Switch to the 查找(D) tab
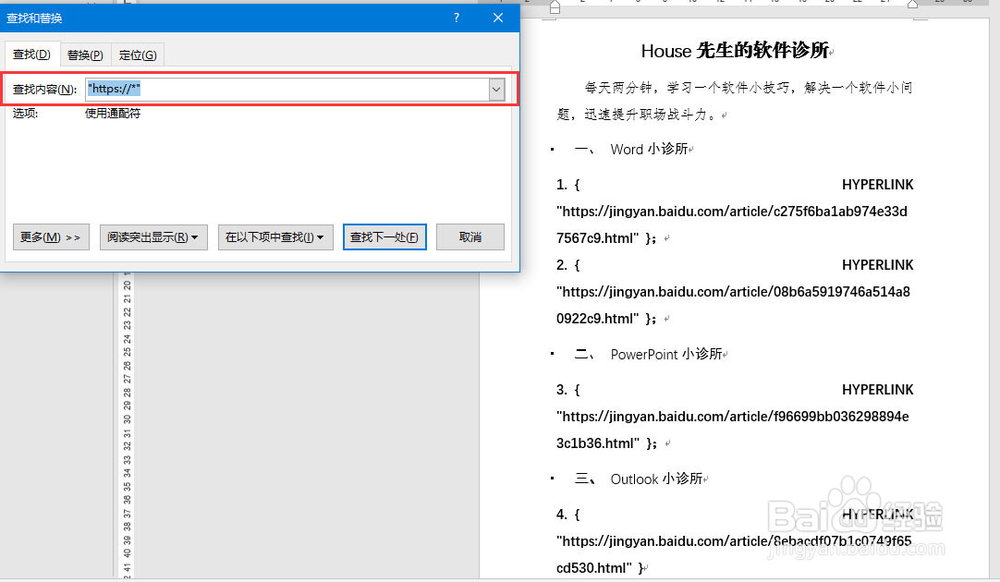 (x=32, y=54)
